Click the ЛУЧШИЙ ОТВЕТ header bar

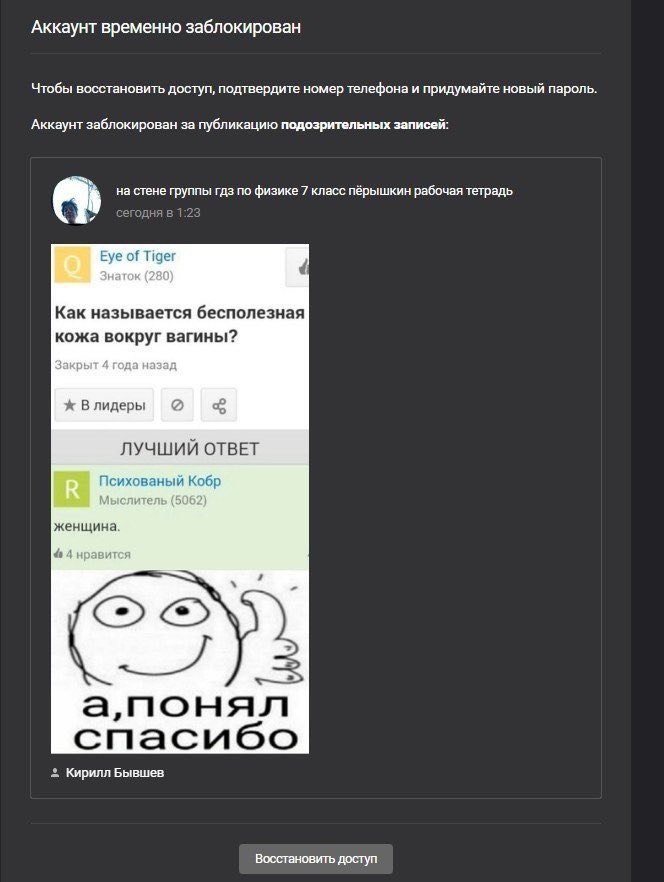point(180,448)
